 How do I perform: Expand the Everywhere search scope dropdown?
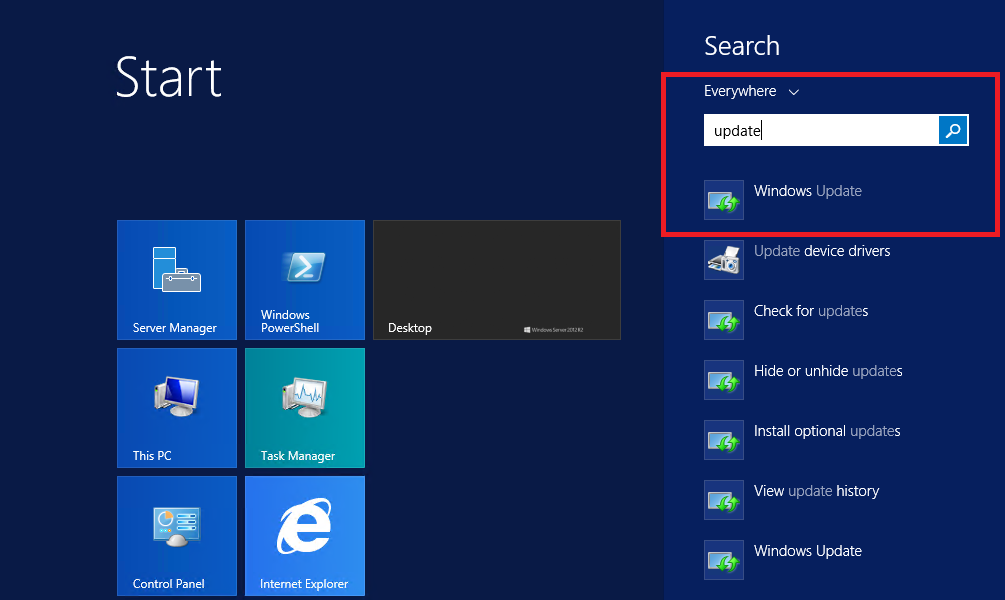[x=751, y=91]
